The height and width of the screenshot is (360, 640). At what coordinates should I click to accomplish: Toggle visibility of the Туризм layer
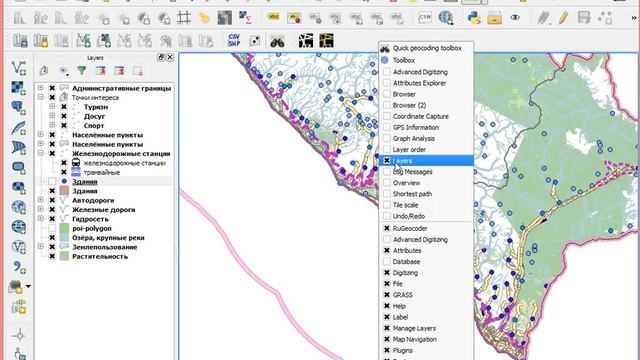64,107
